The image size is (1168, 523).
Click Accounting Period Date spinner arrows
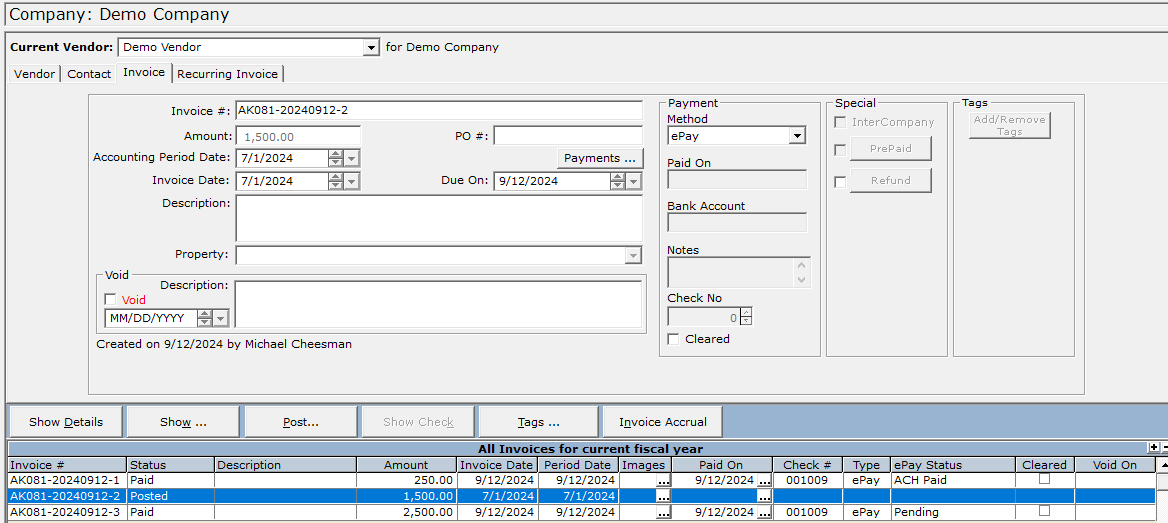pyautogui.click(x=335, y=158)
